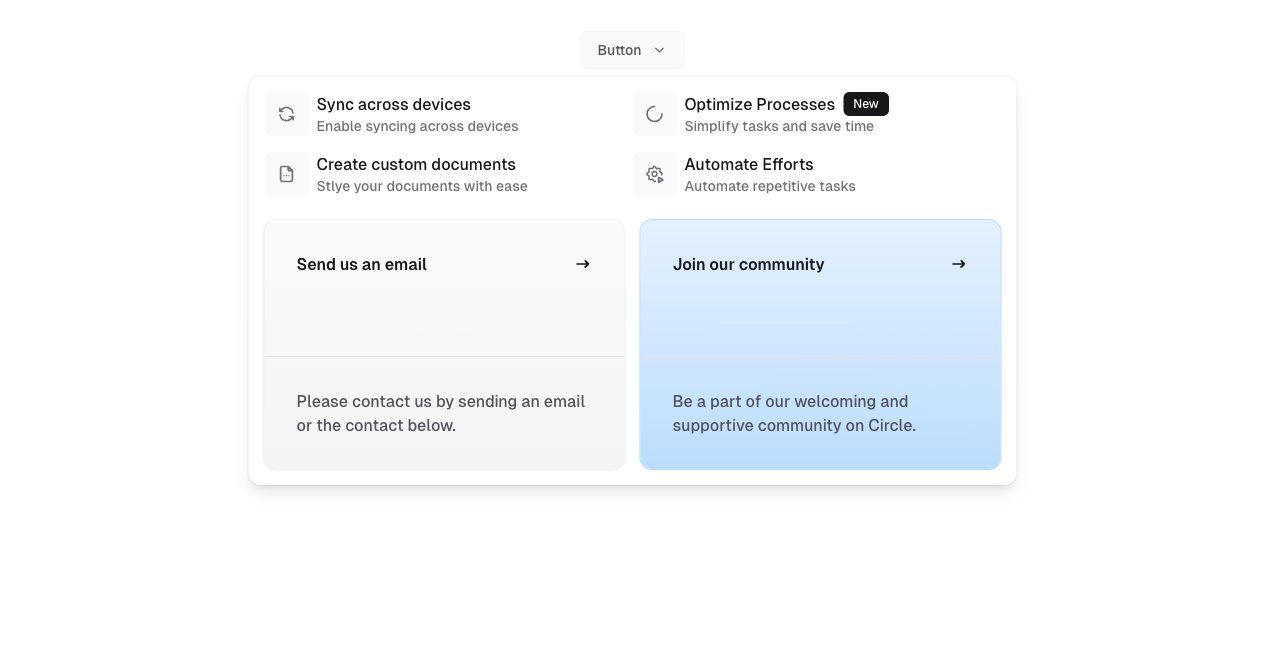Click the sync arrows icon
Screen dimensions: 1265x650
tap(286, 115)
